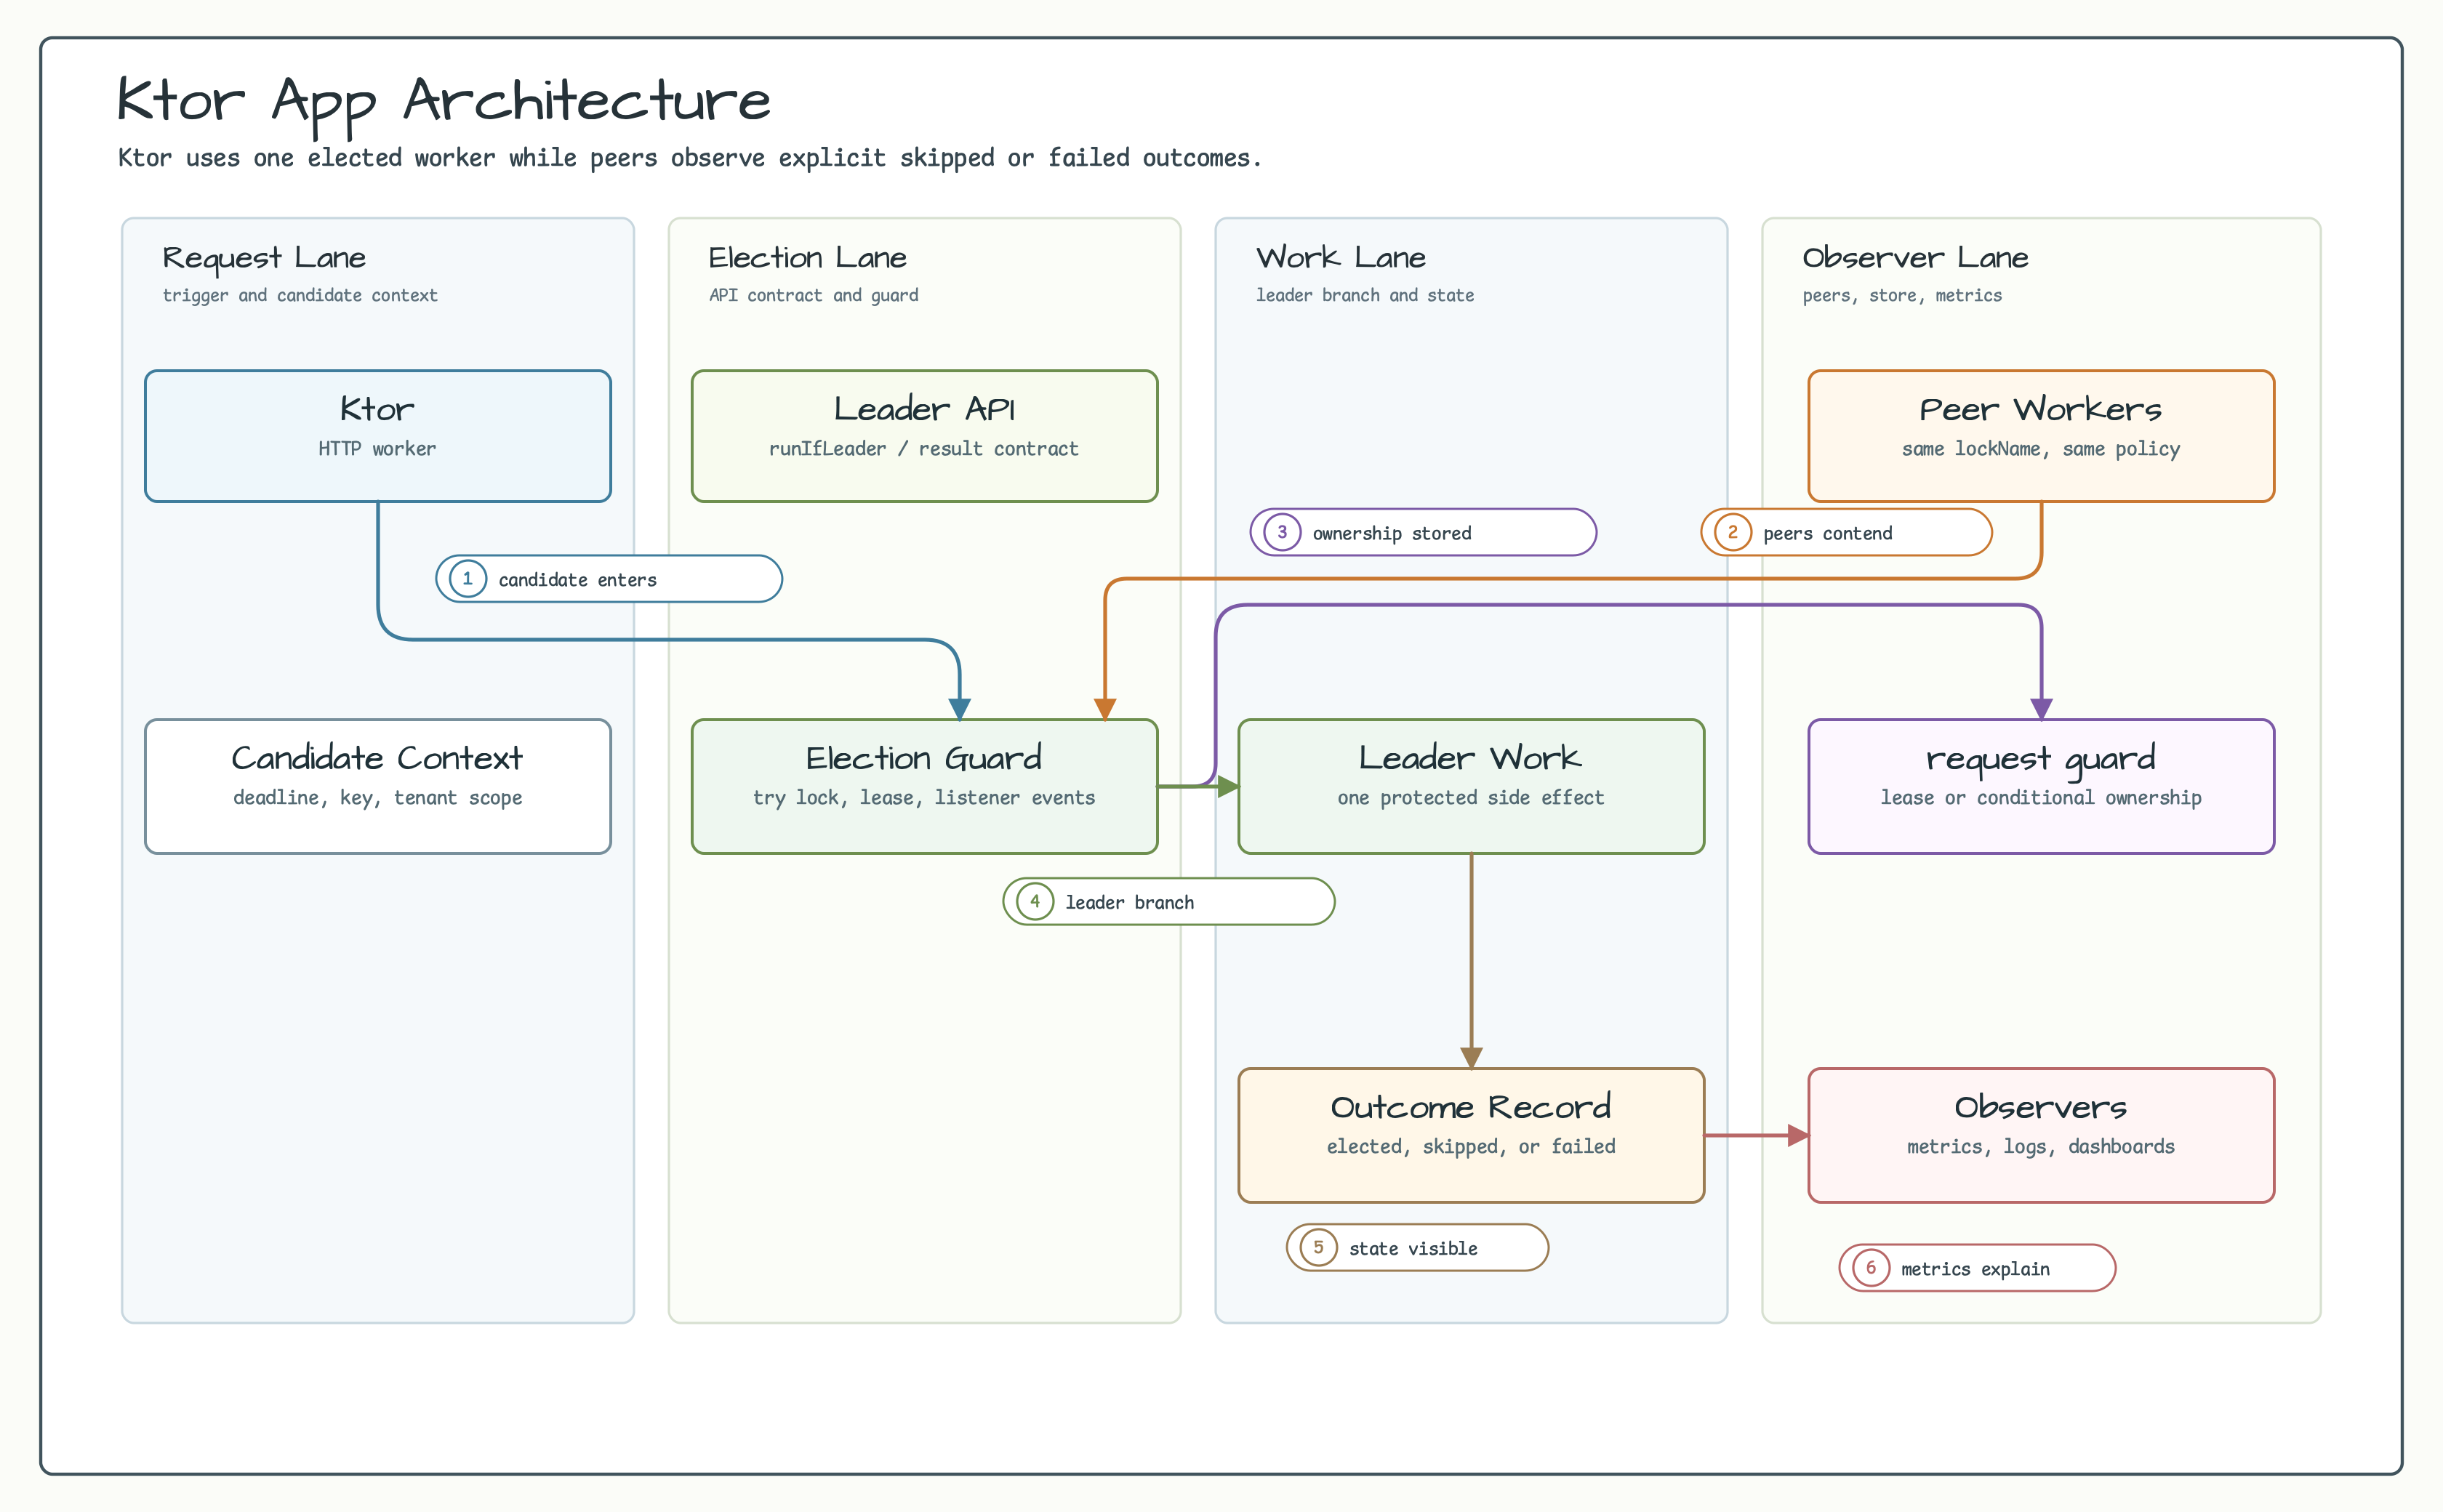Viewport: 2443px width, 1512px height.
Task: Click the Candidate Context box
Action: (x=378, y=786)
